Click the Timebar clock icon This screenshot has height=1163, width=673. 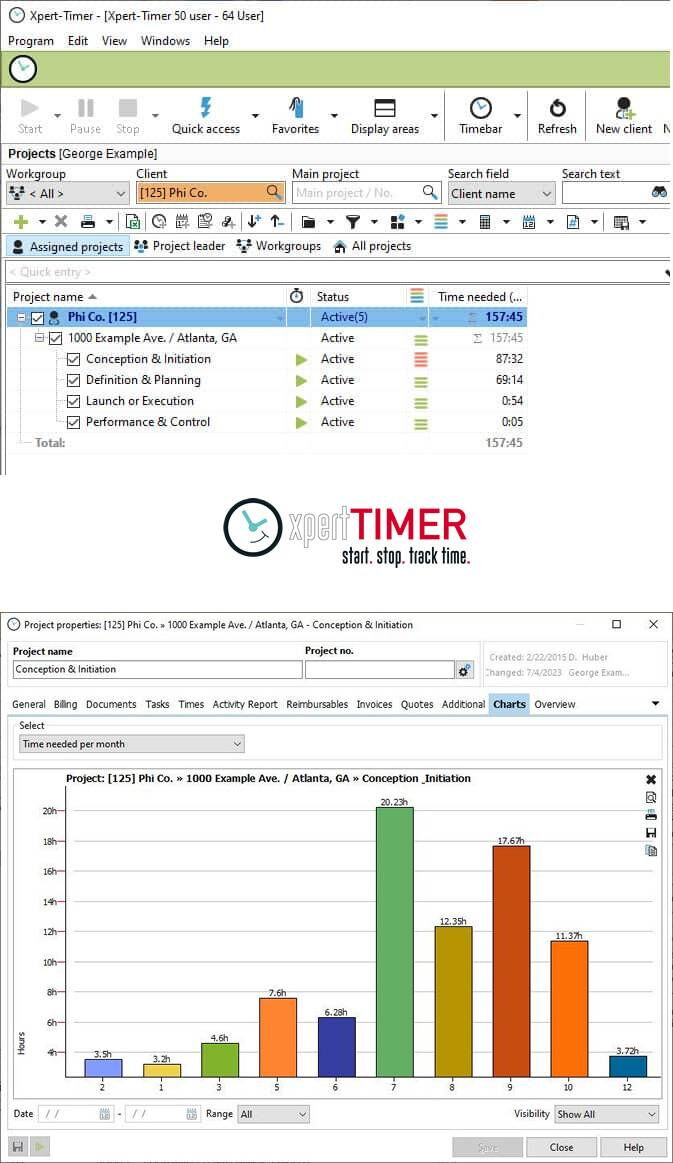click(481, 108)
